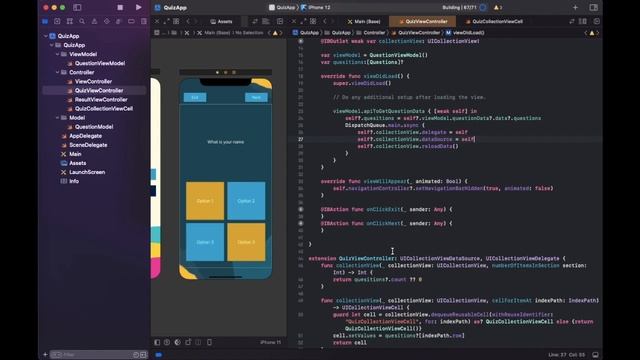Open the issue navigator

[94, 21]
